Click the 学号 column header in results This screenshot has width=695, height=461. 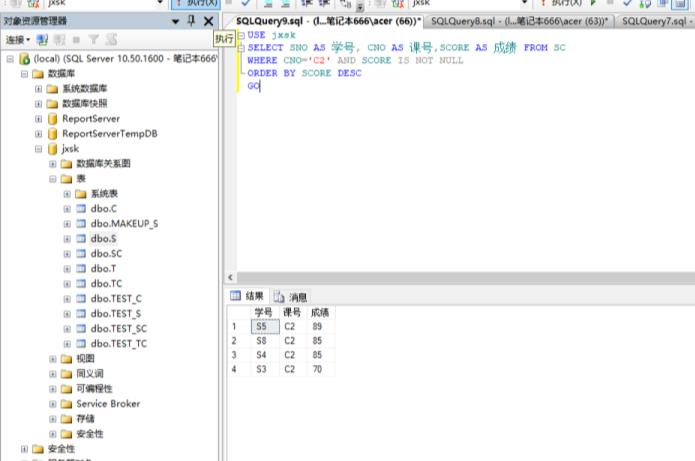click(265, 313)
